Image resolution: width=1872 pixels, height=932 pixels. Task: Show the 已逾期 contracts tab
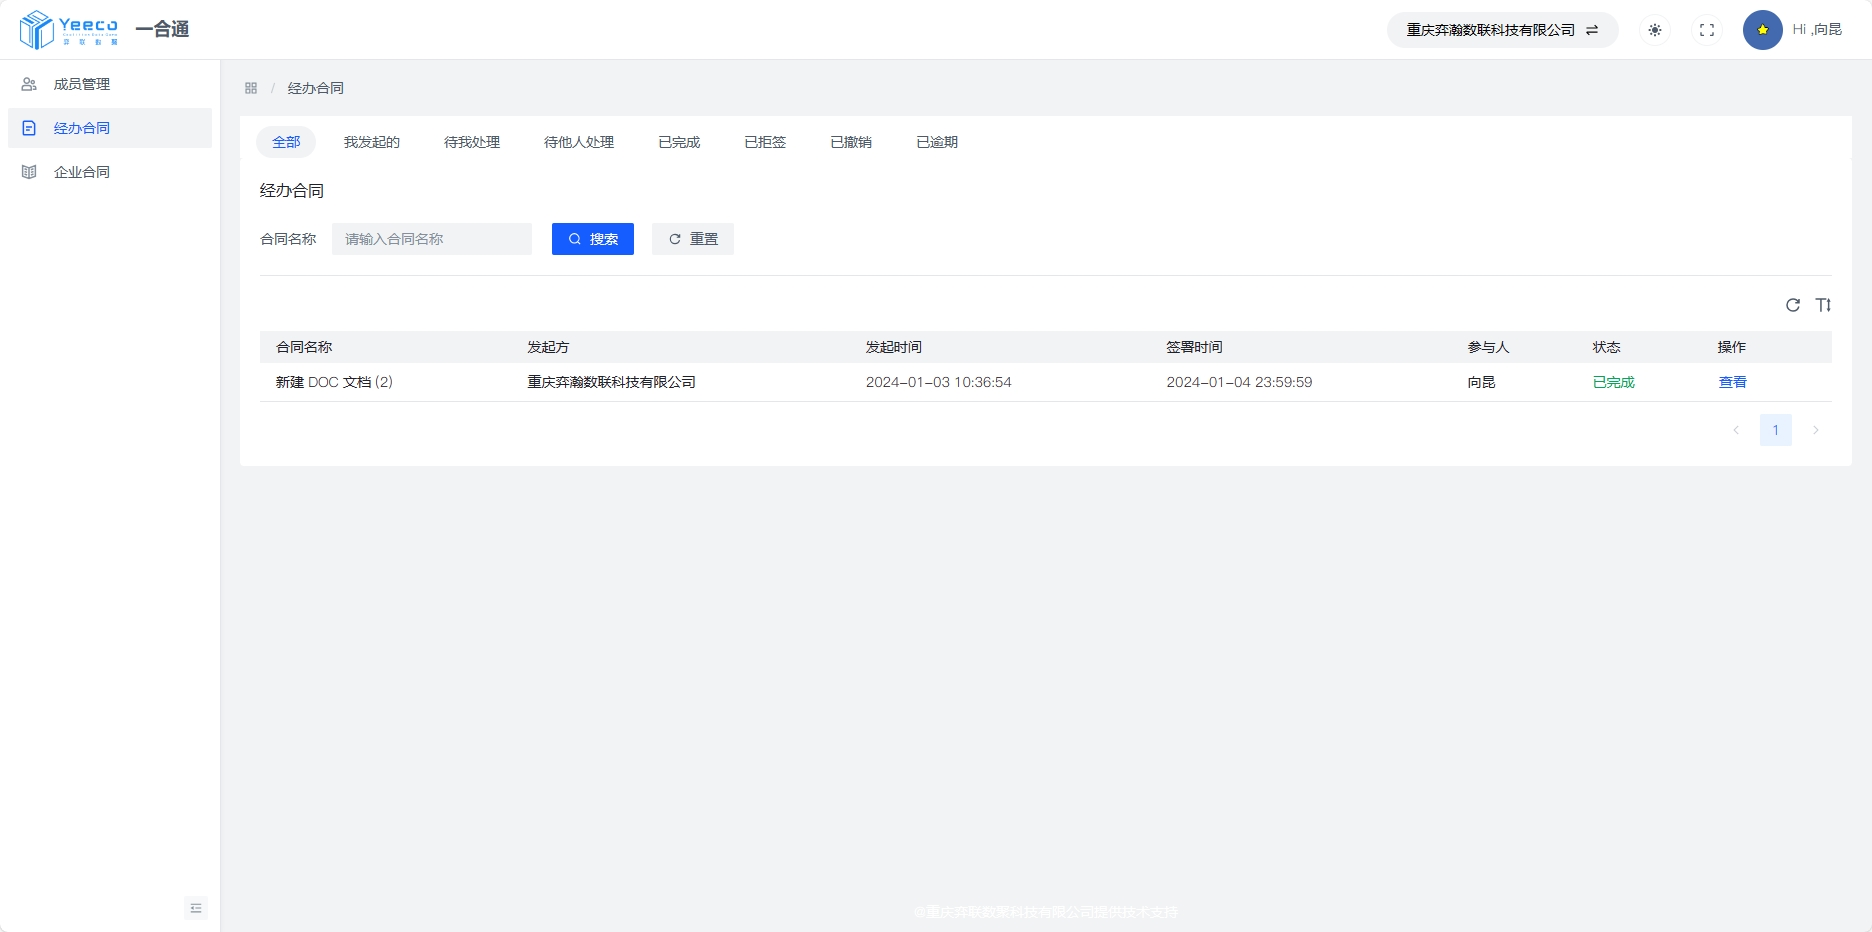(x=937, y=142)
